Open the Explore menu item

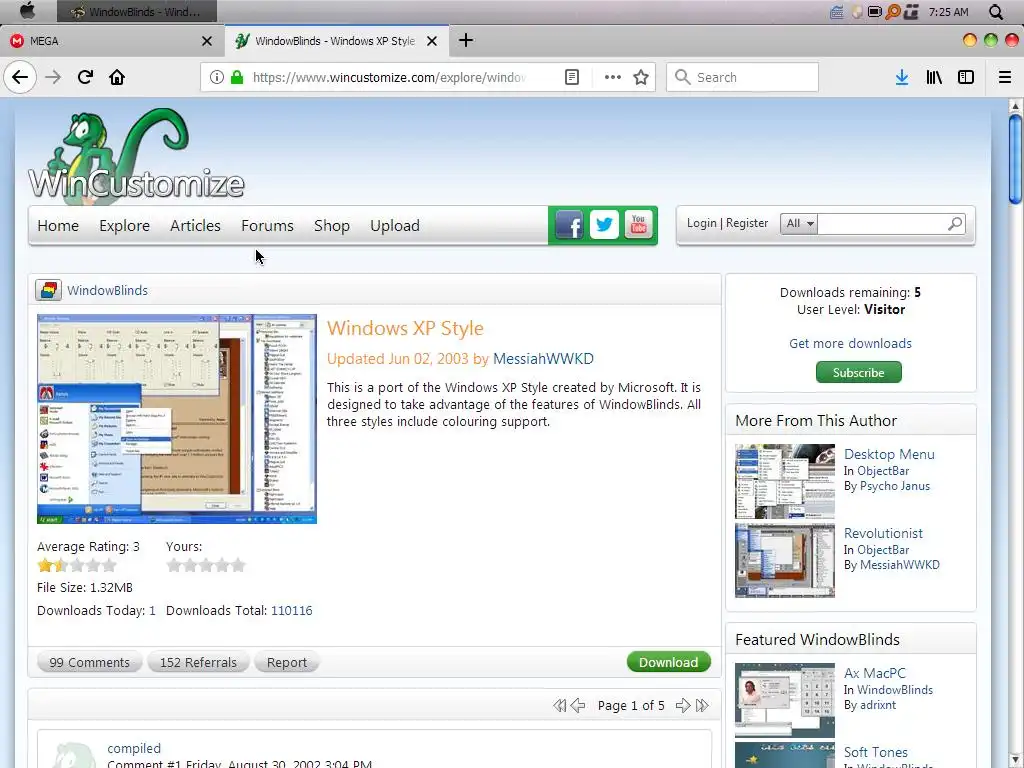click(125, 225)
